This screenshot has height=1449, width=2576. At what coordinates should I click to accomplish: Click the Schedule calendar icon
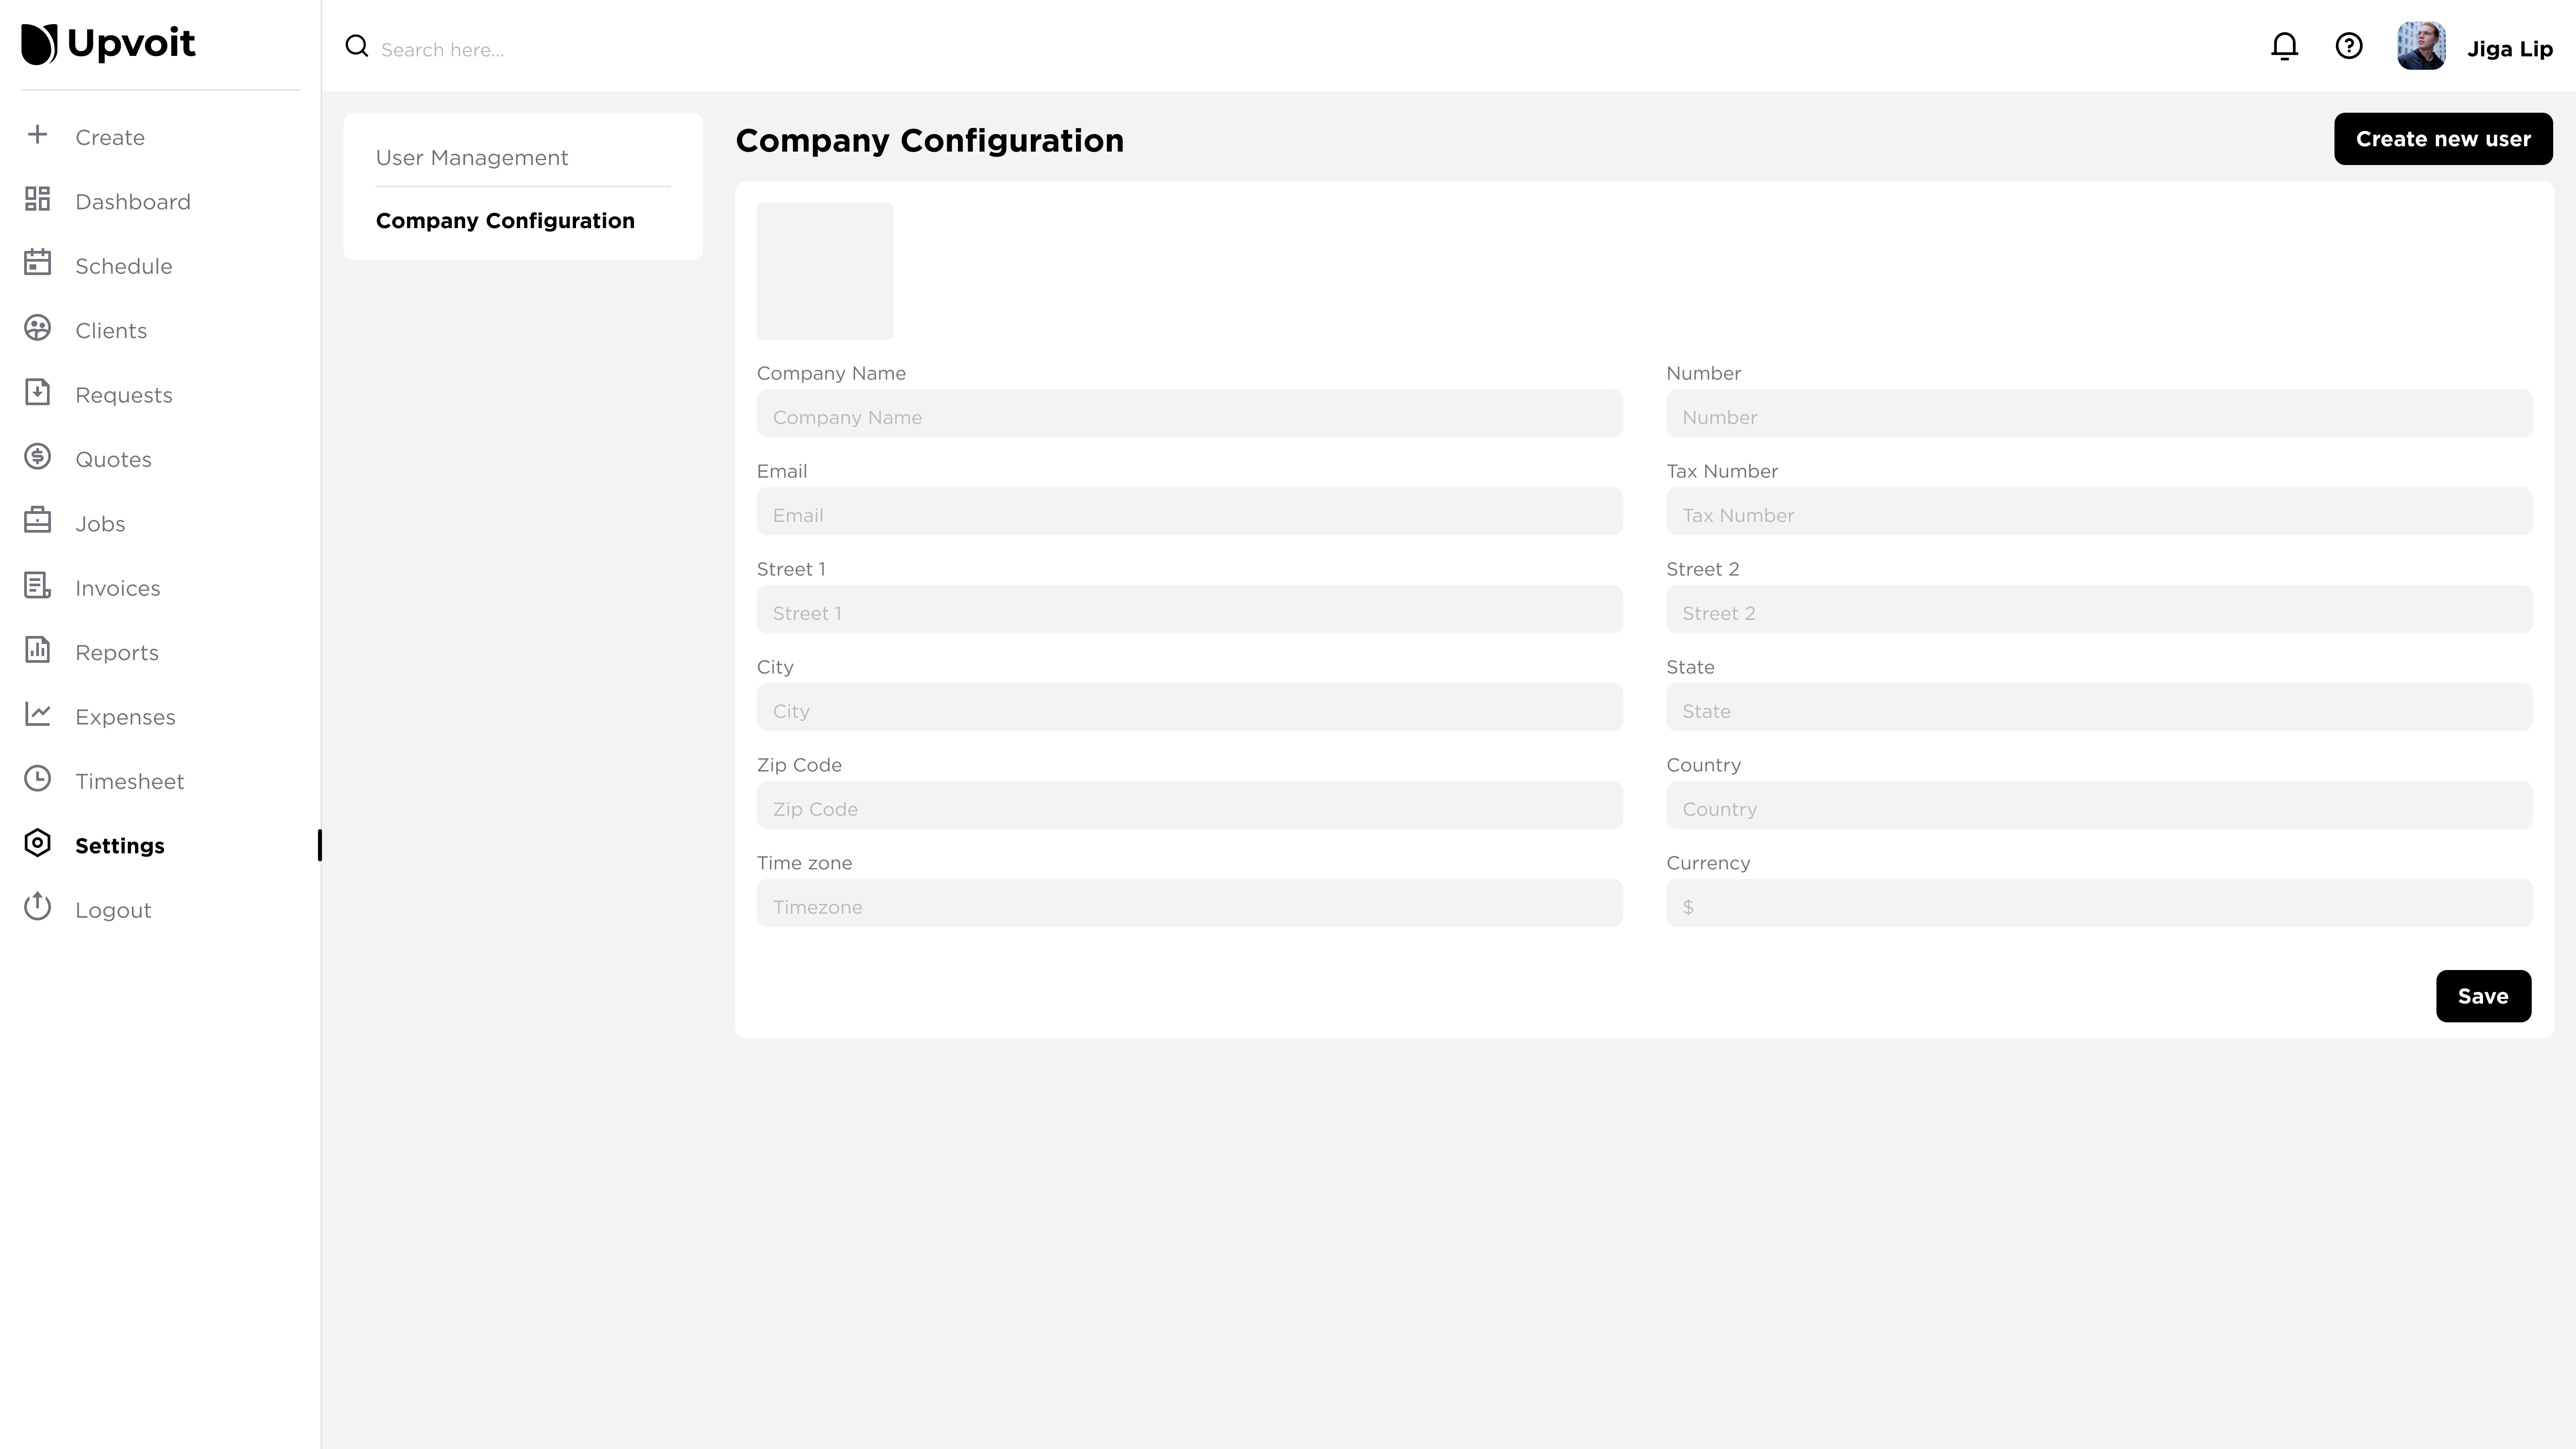pyautogui.click(x=37, y=263)
